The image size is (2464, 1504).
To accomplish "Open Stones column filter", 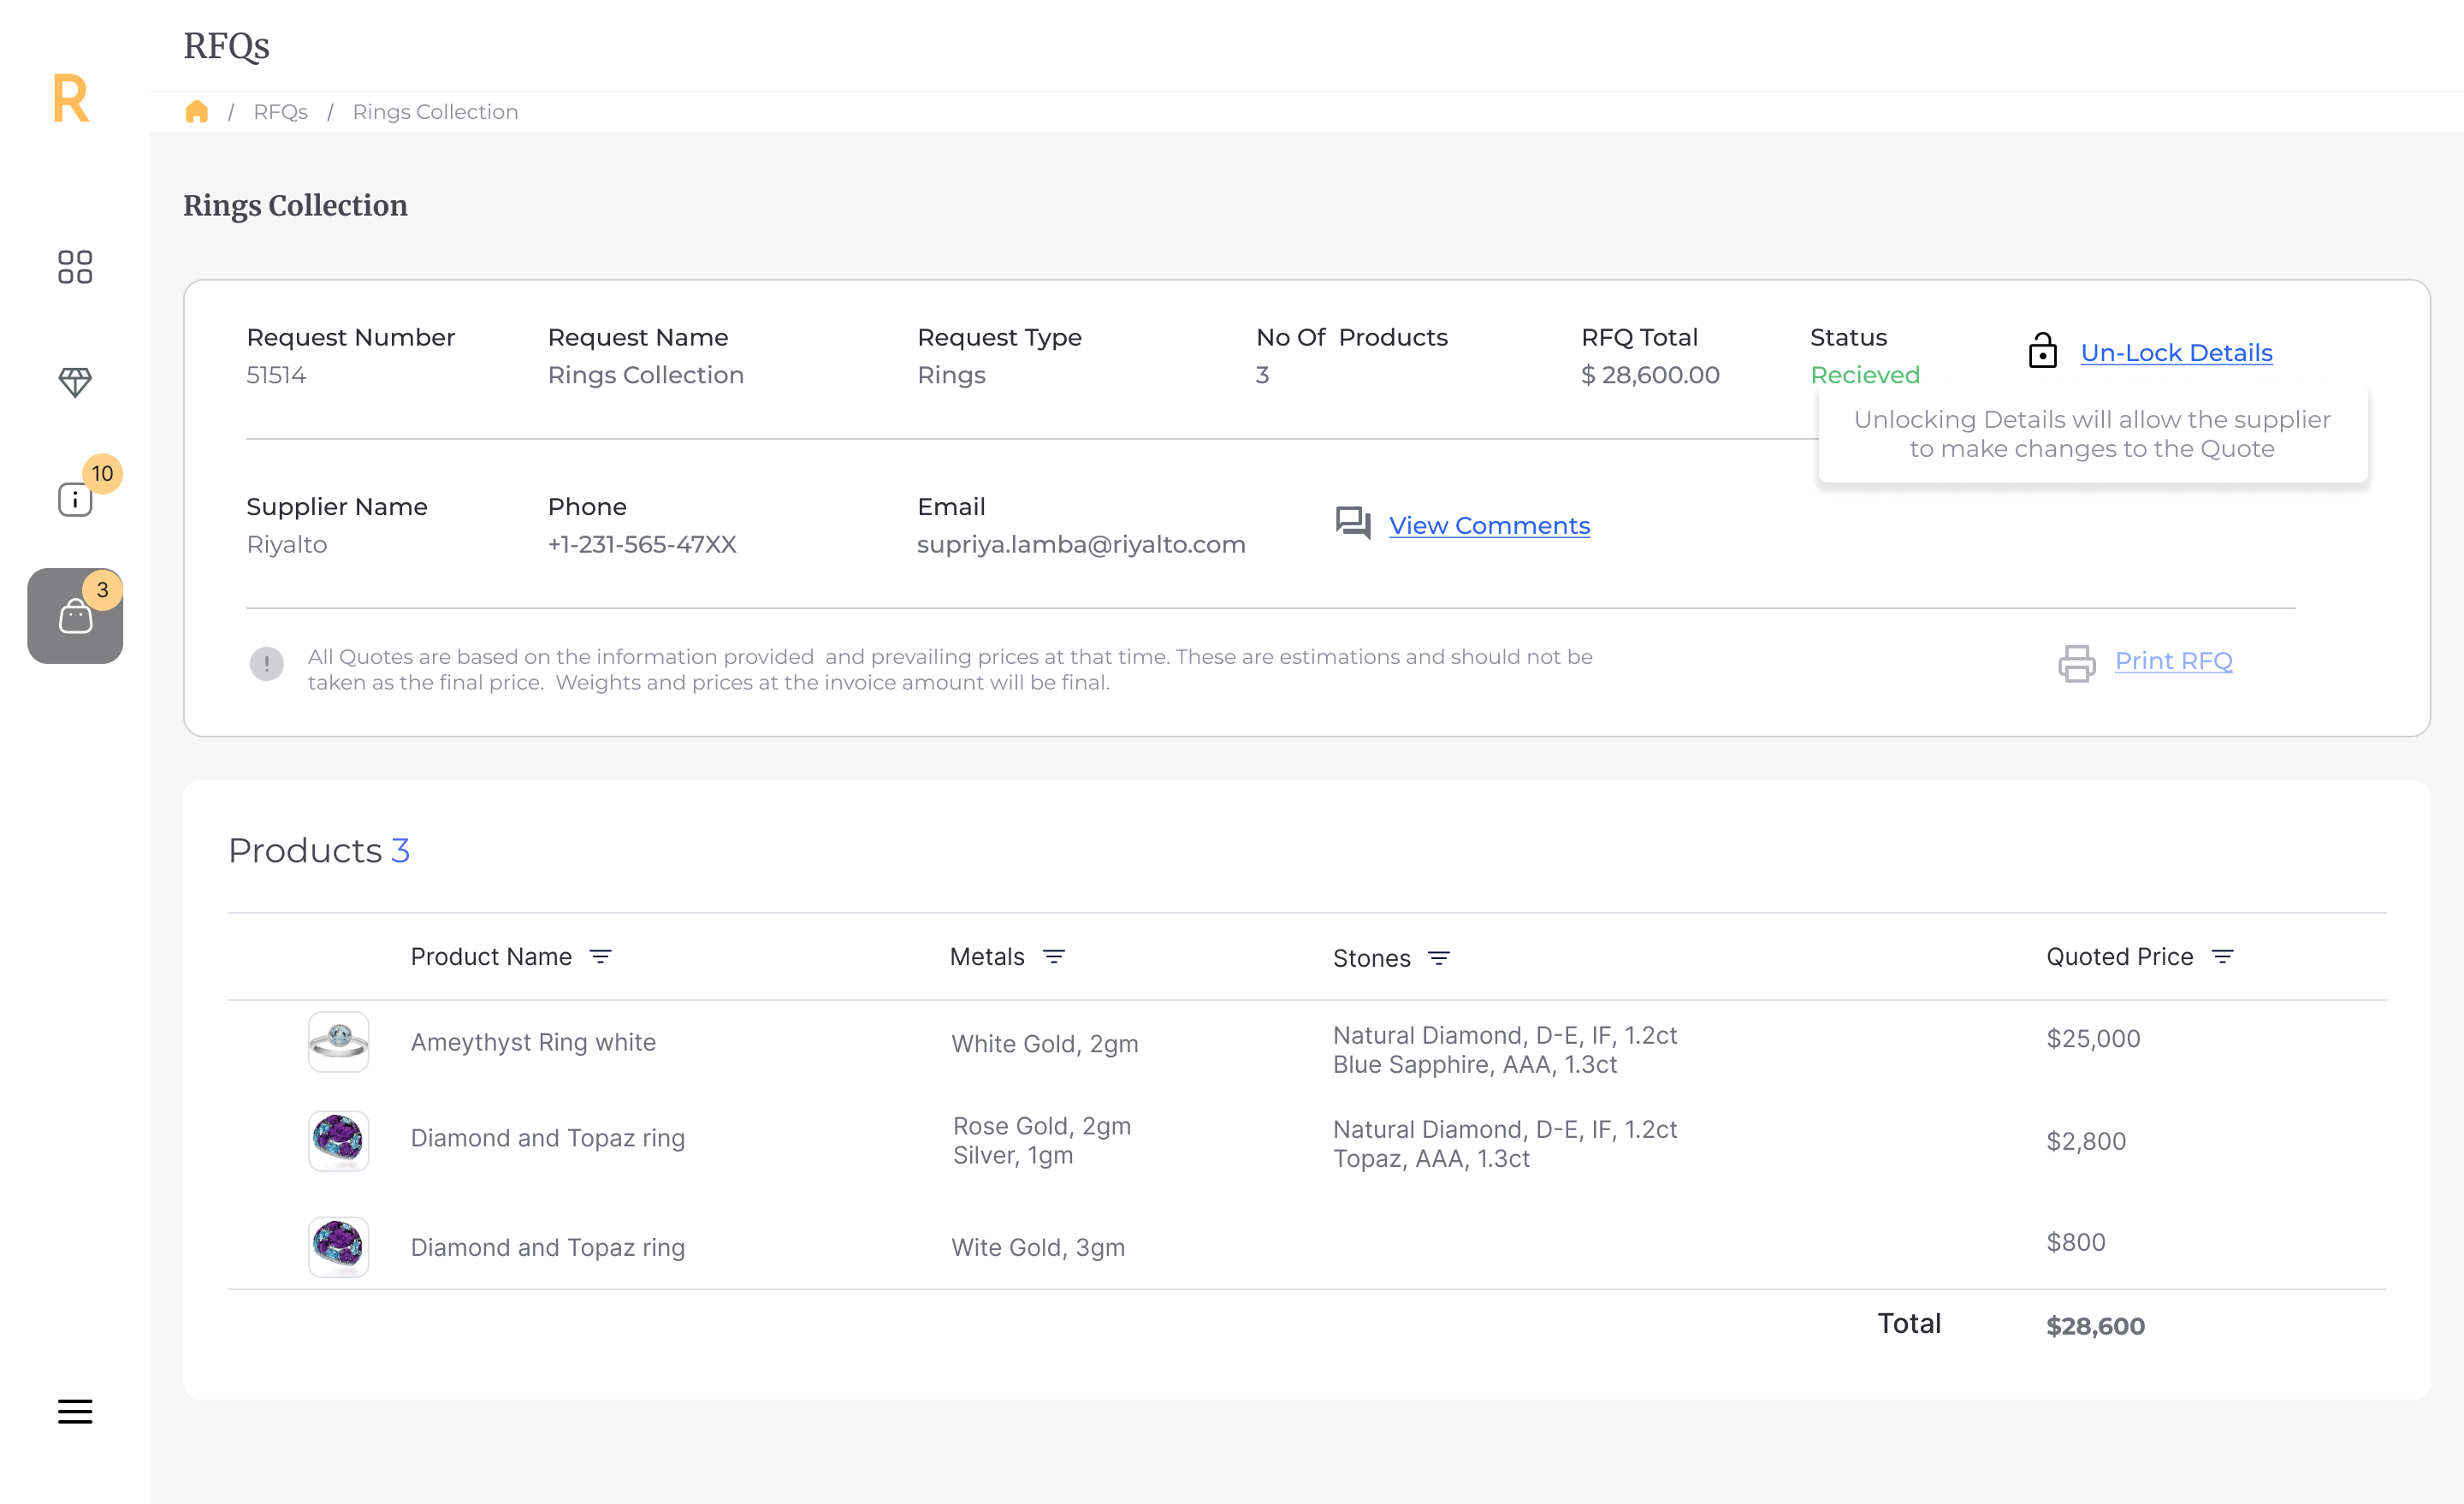I will tap(1438, 958).
